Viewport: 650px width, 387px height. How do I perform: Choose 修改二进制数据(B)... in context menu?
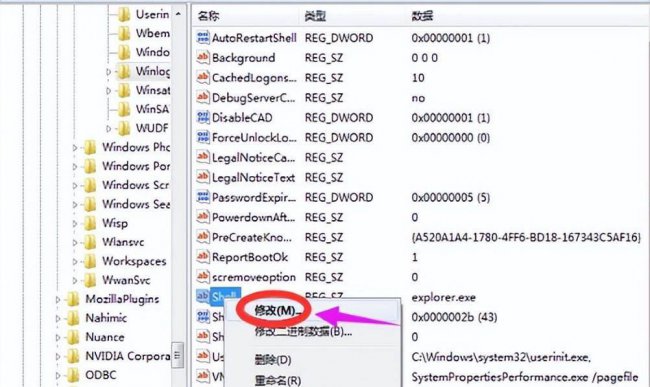tap(303, 331)
